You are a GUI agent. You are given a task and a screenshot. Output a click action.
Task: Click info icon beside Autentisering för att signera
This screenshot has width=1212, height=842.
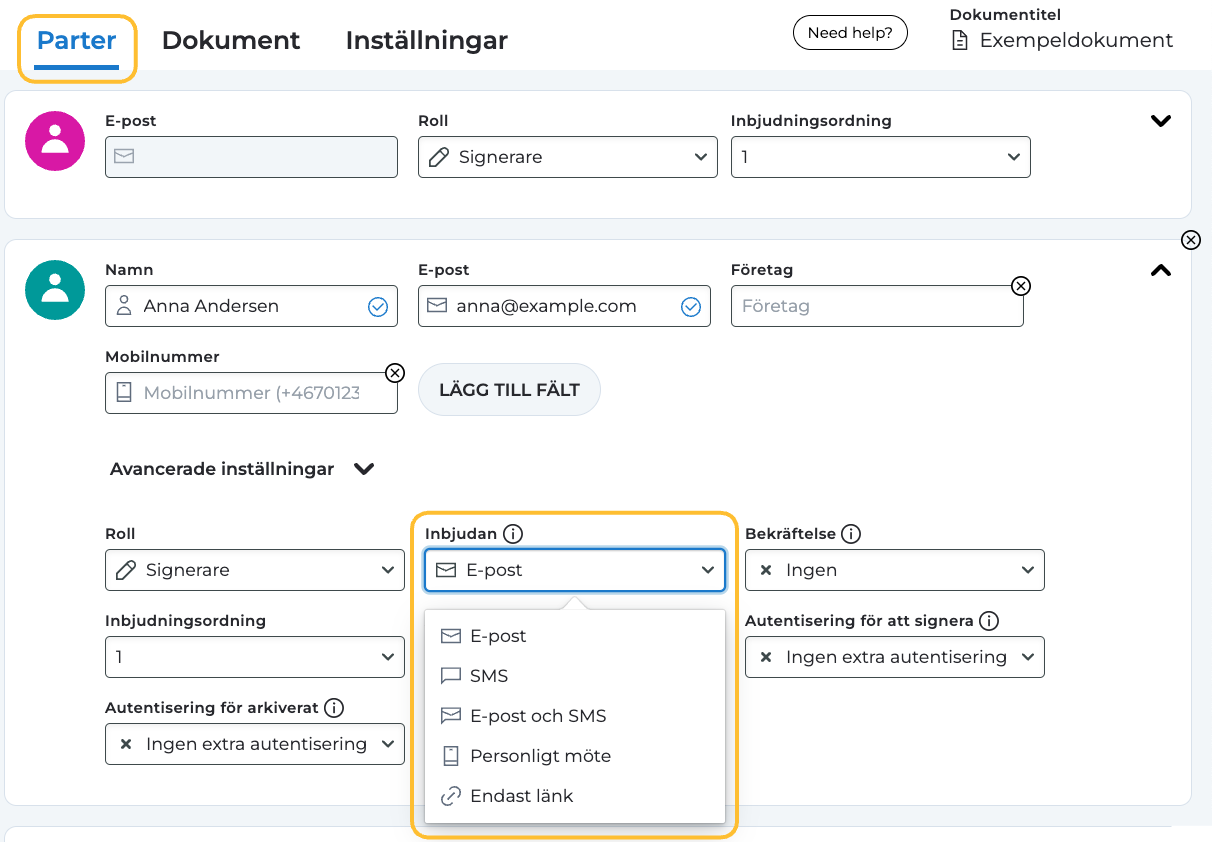pos(989,621)
